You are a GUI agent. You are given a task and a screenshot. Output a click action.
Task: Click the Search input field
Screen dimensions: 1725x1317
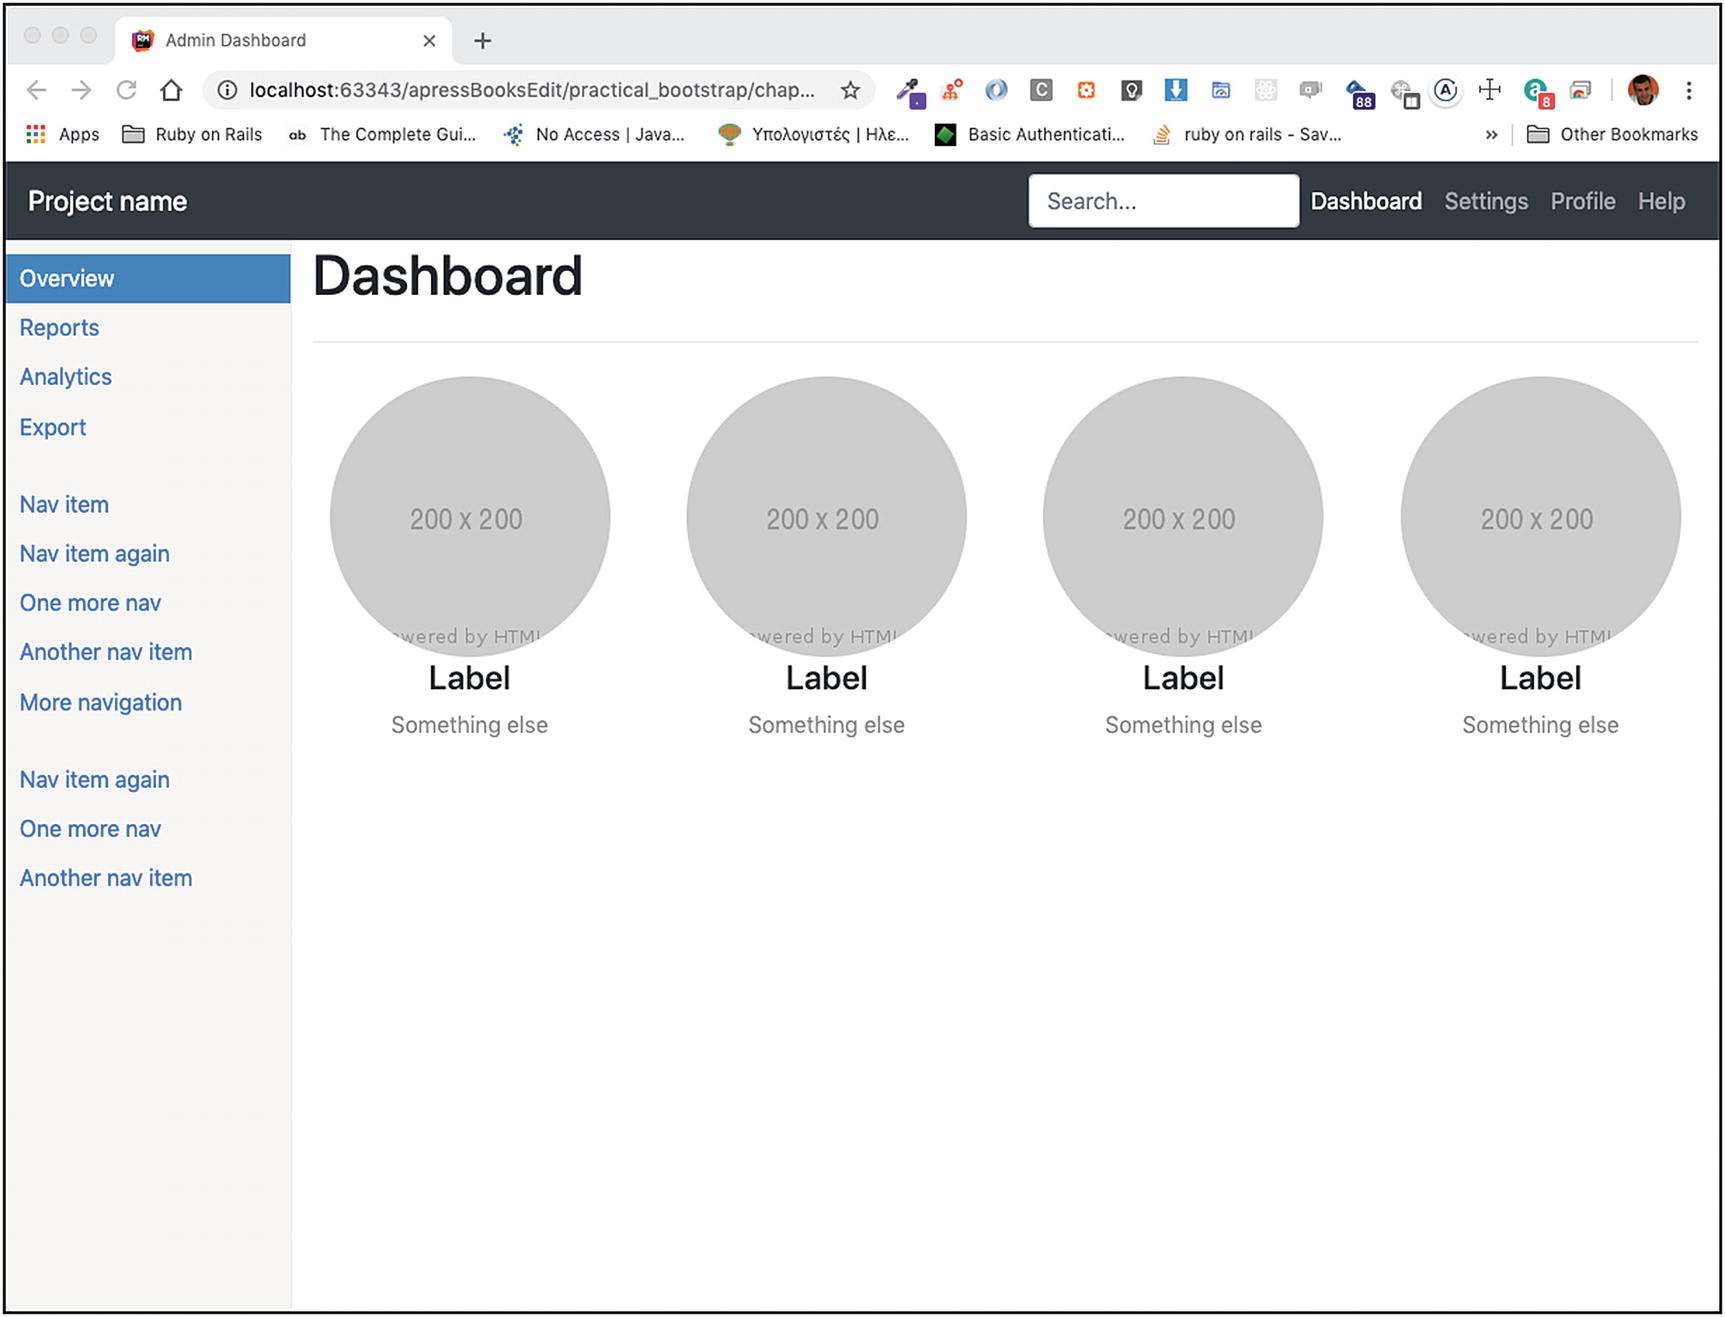(1163, 201)
